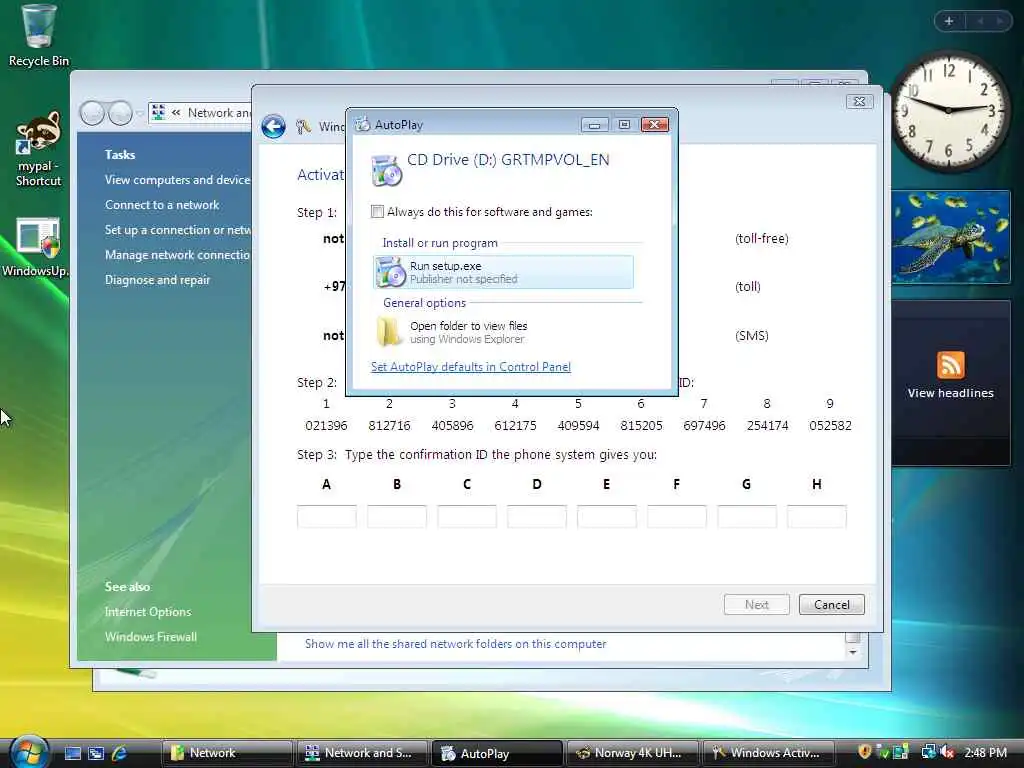Click Set up a connection or network link
1024x768 pixels.
click(x=177, y=230)
